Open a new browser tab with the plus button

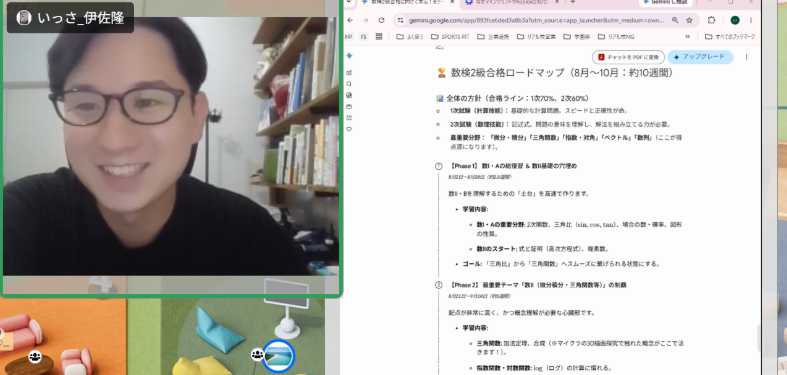tap(573, 3)
